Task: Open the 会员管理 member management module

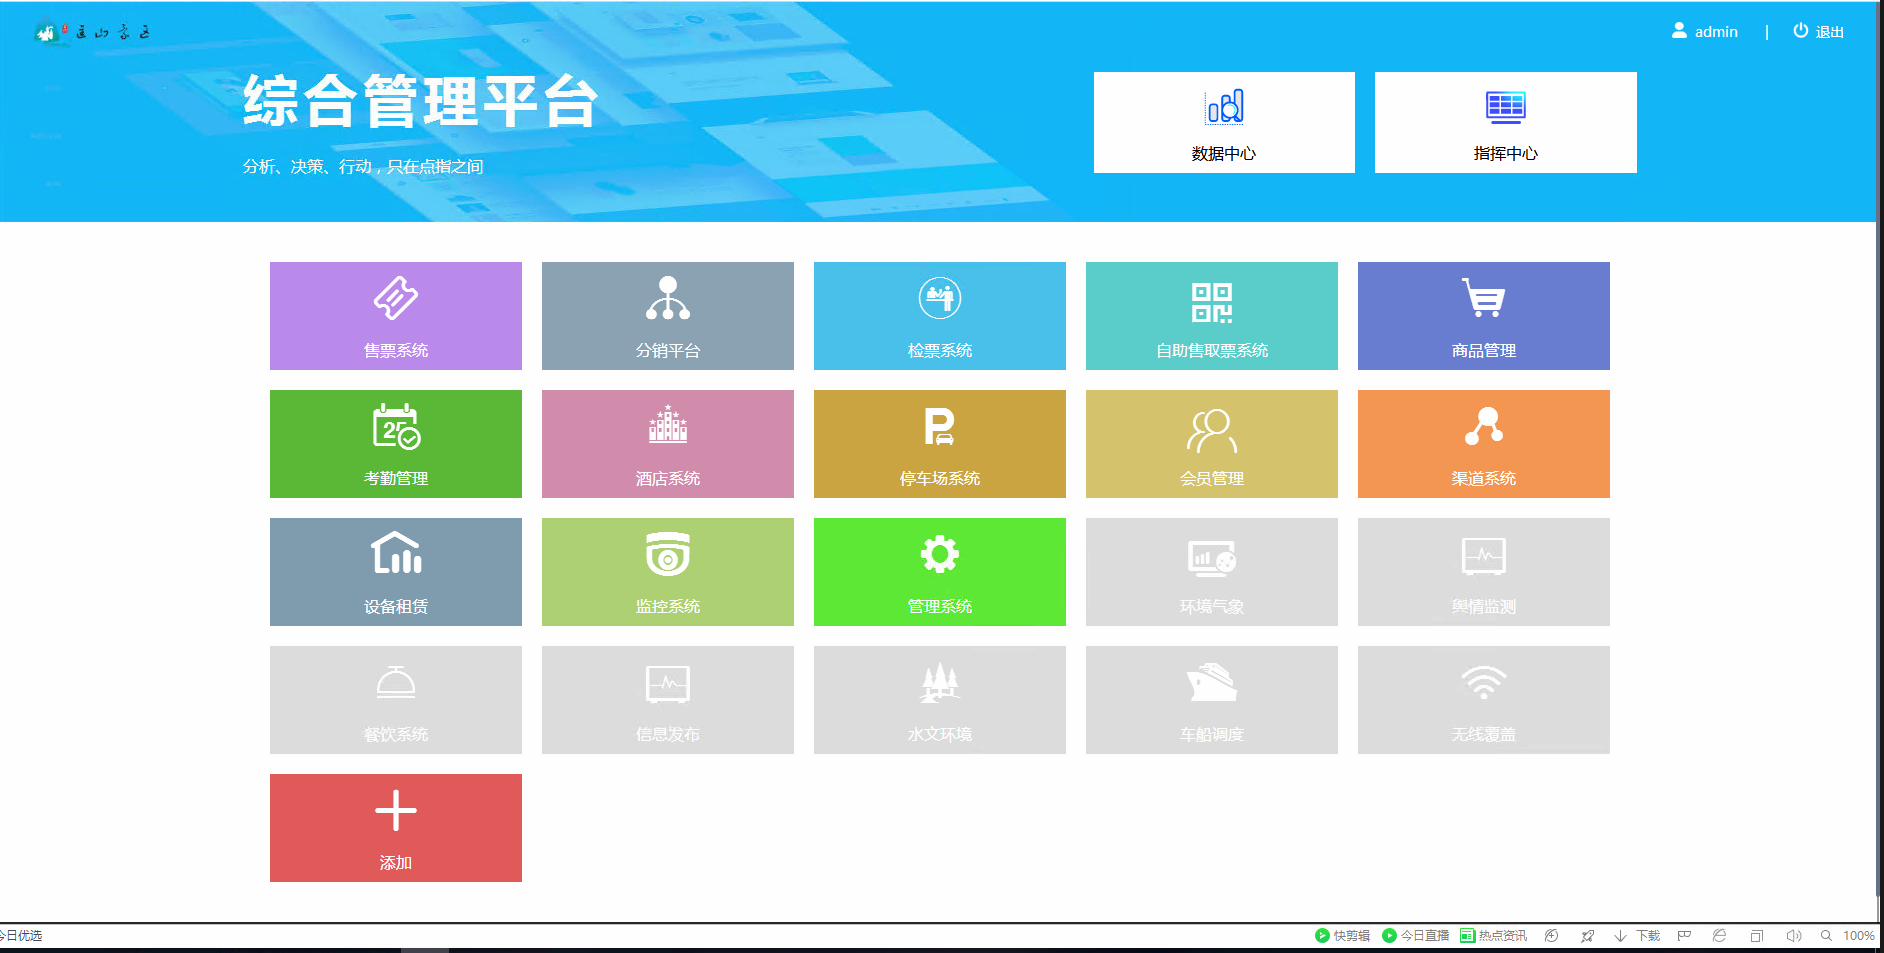Action: pos(1211,444)
